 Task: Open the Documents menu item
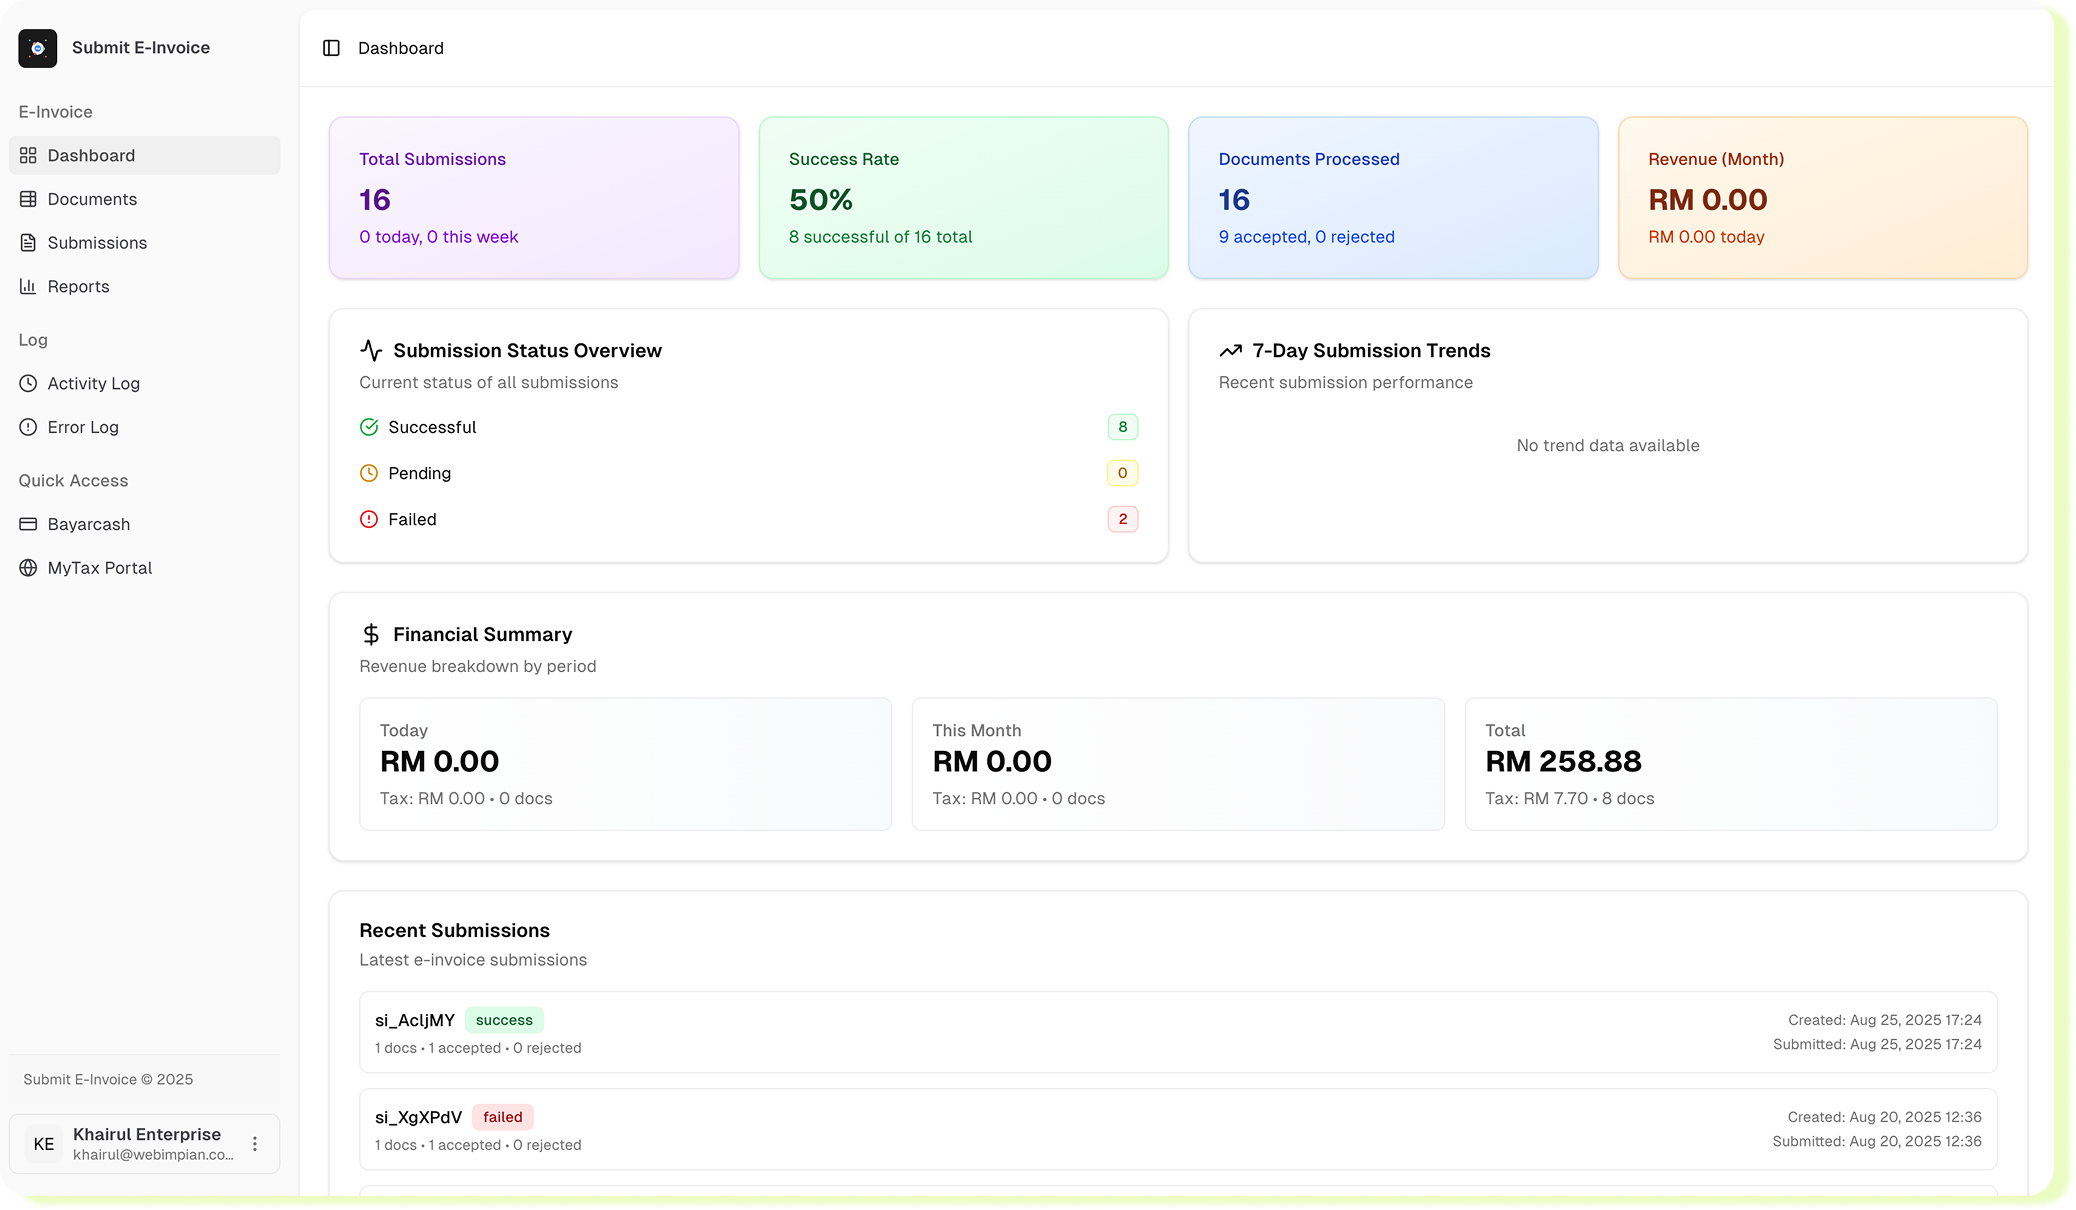(92, 199)
